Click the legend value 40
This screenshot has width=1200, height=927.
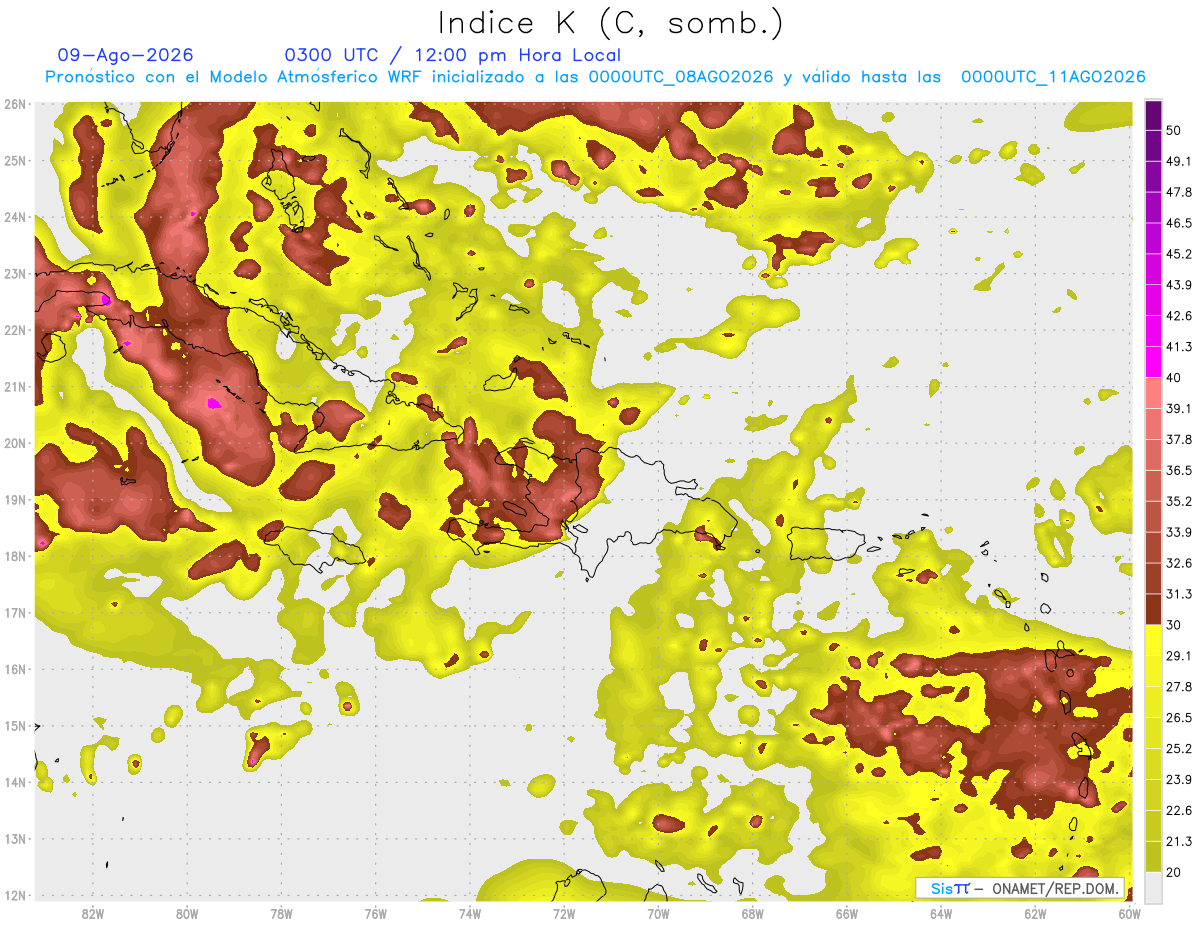coord(1175,378)
